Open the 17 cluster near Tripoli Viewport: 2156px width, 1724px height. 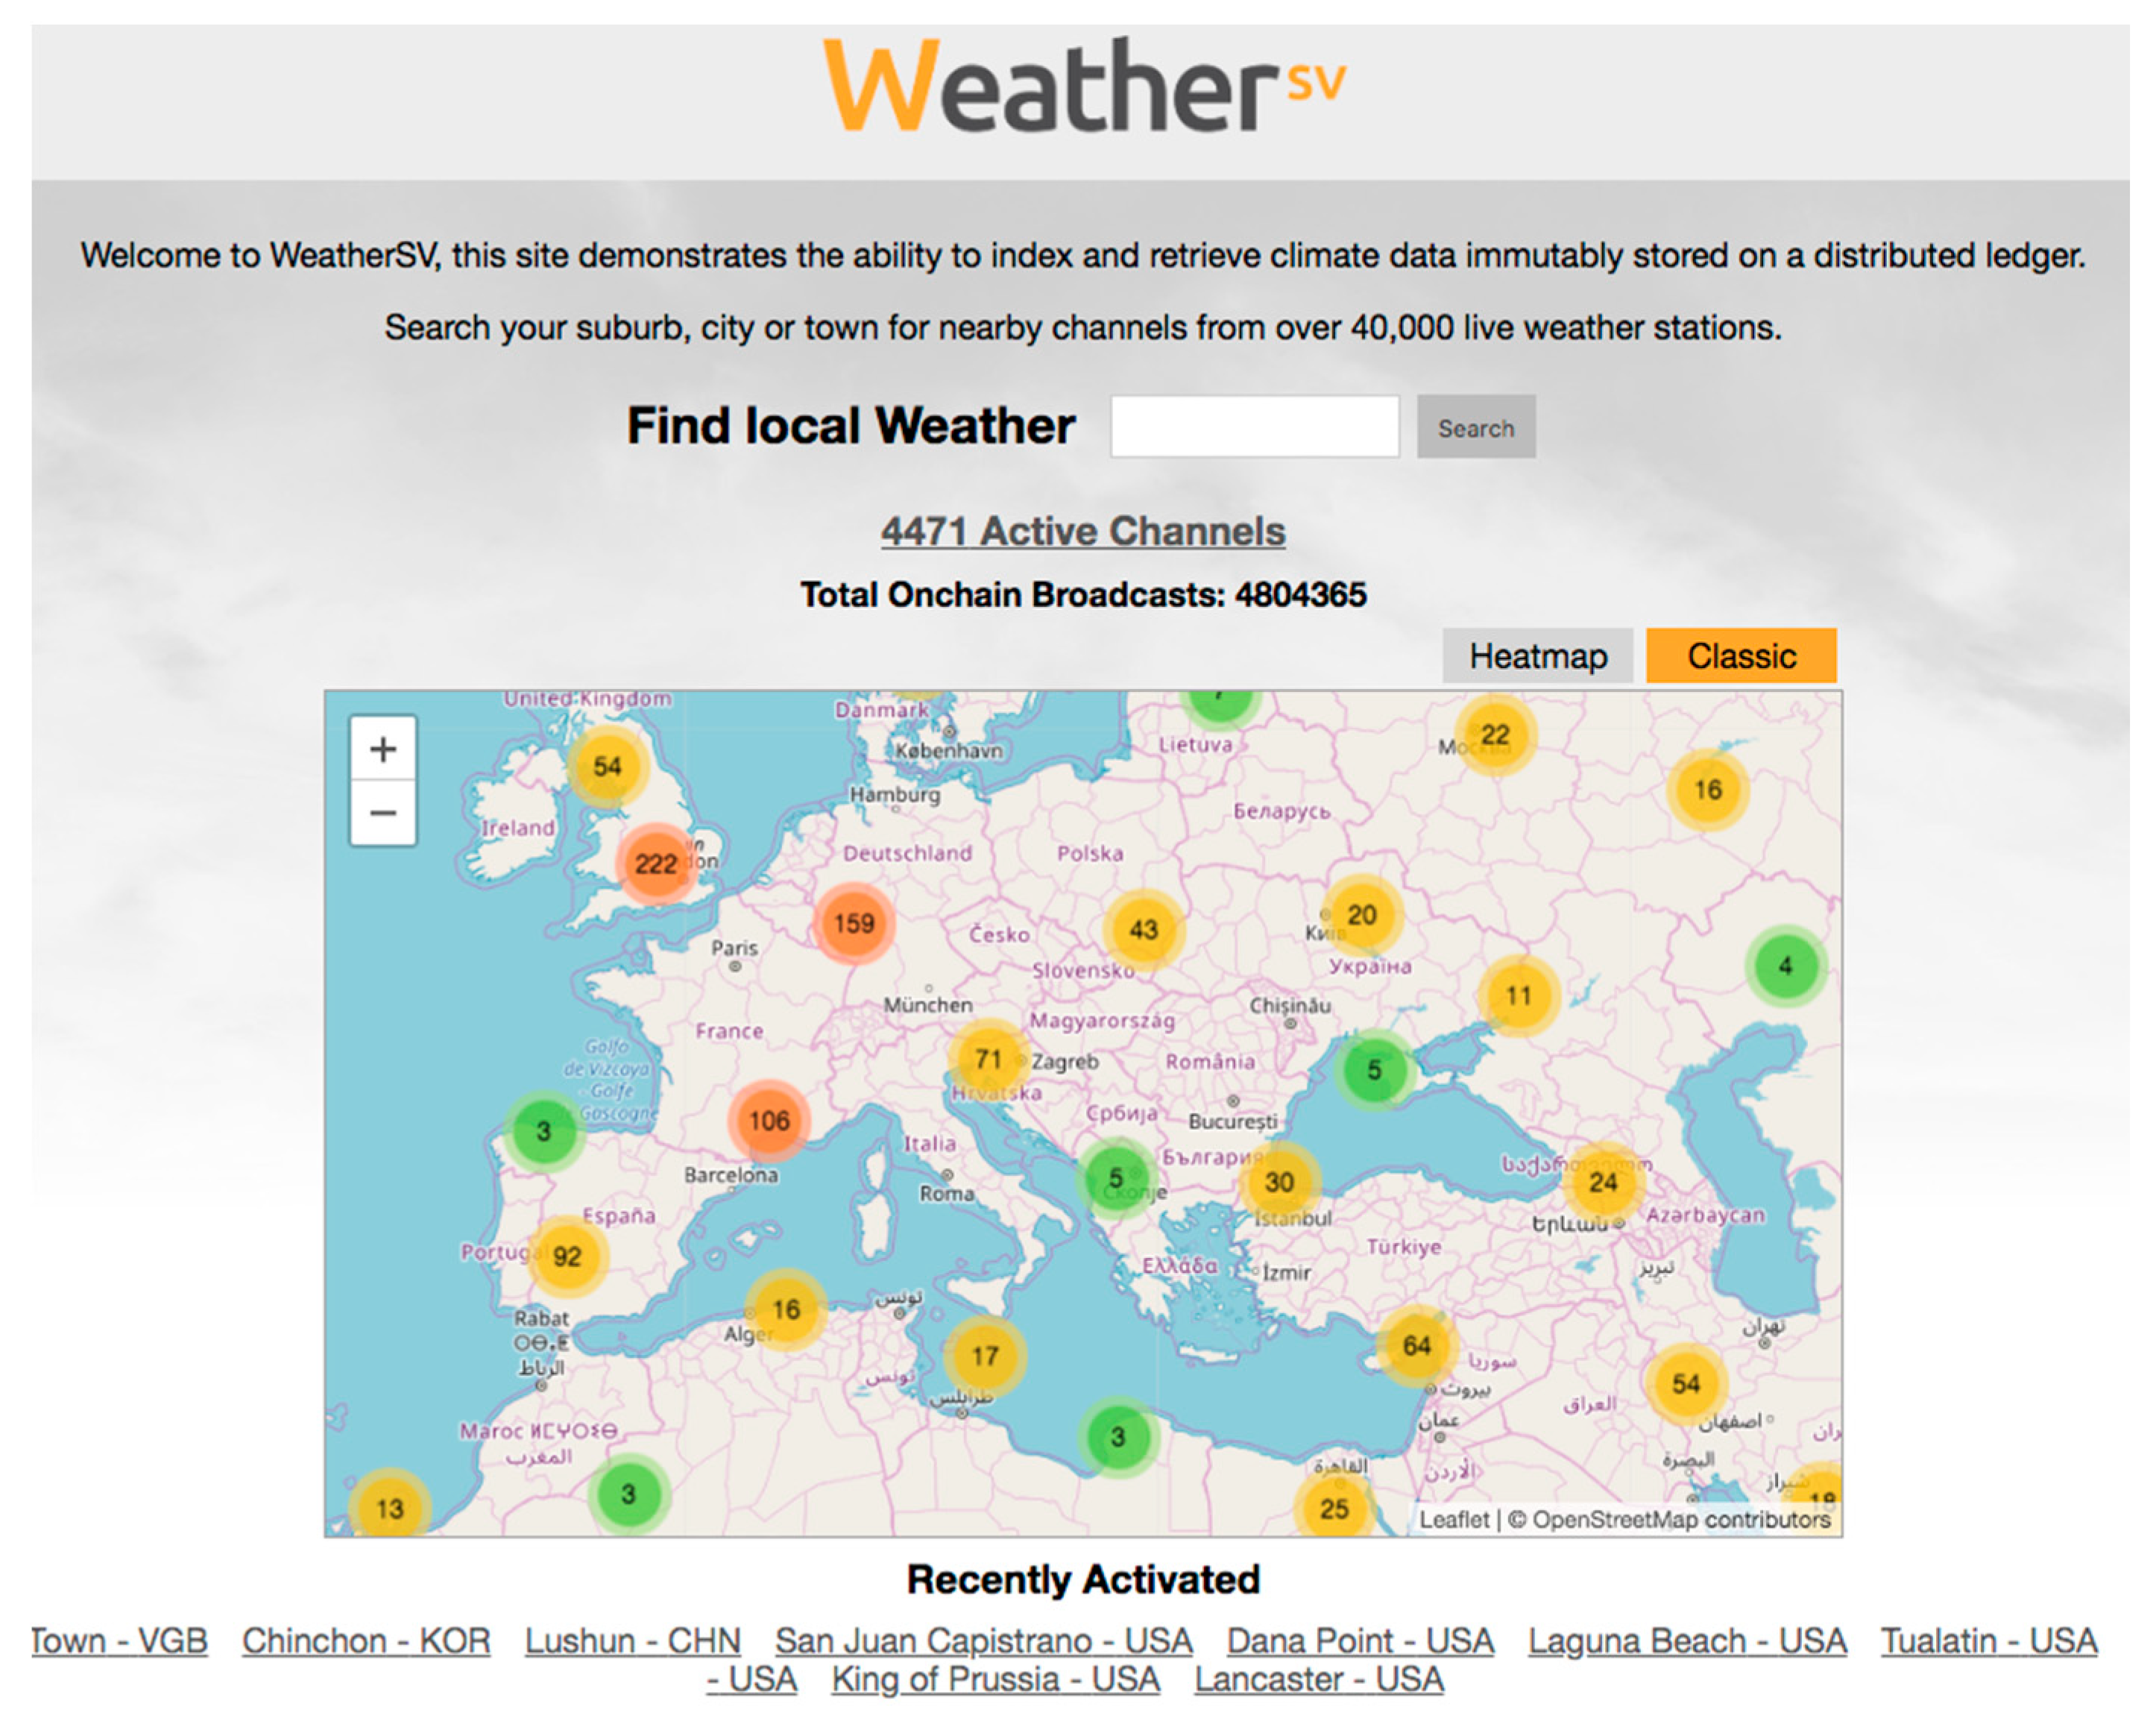pyautogui.click(x=985, y=1356)
